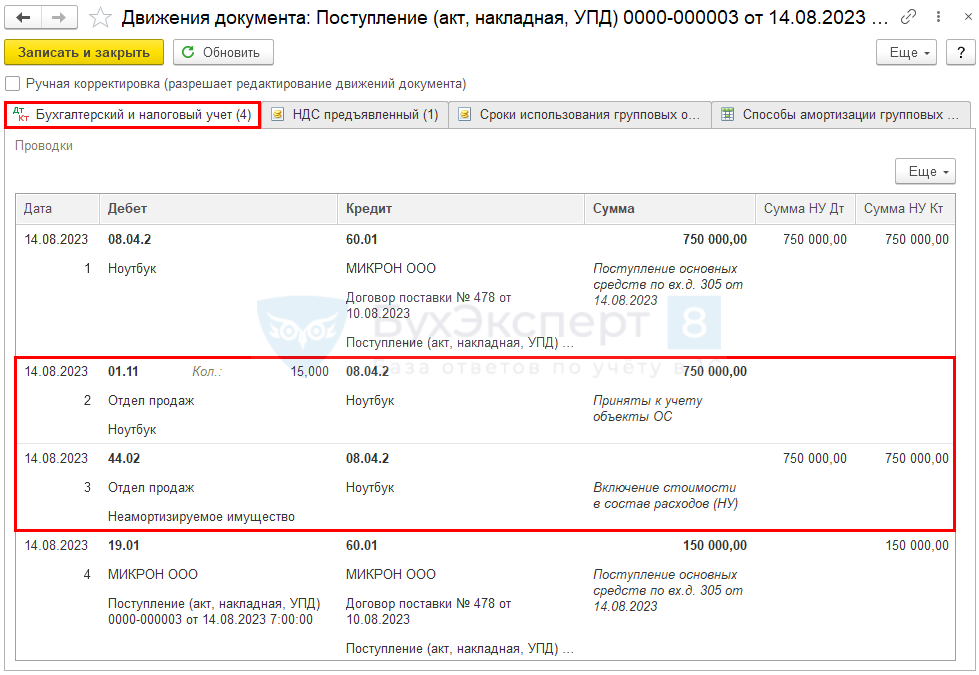The image size is (979, 675).
Task: Open the Еще dropdown above the entries table
Action: pos(925,171)
